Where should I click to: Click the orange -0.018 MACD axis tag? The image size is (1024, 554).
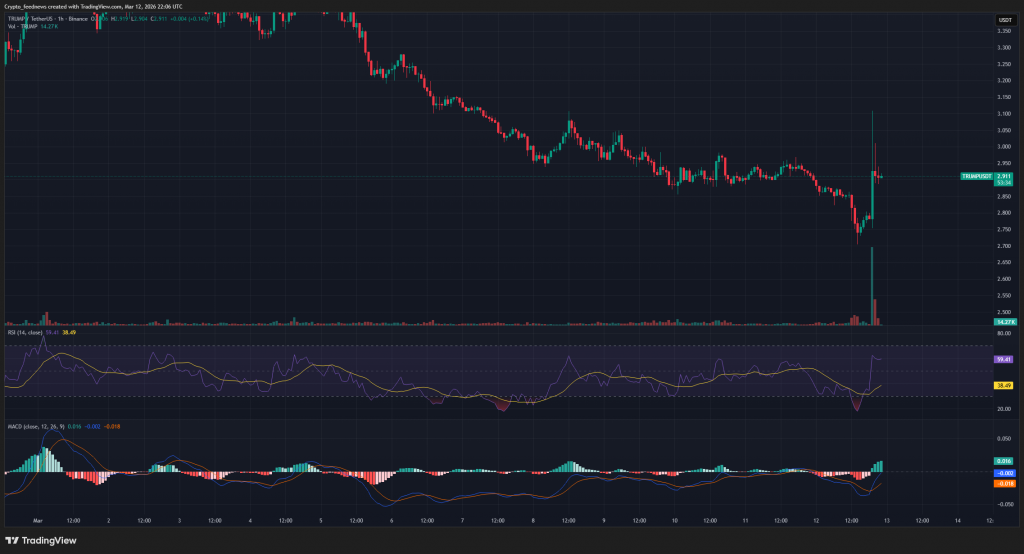pos(1005,483)
